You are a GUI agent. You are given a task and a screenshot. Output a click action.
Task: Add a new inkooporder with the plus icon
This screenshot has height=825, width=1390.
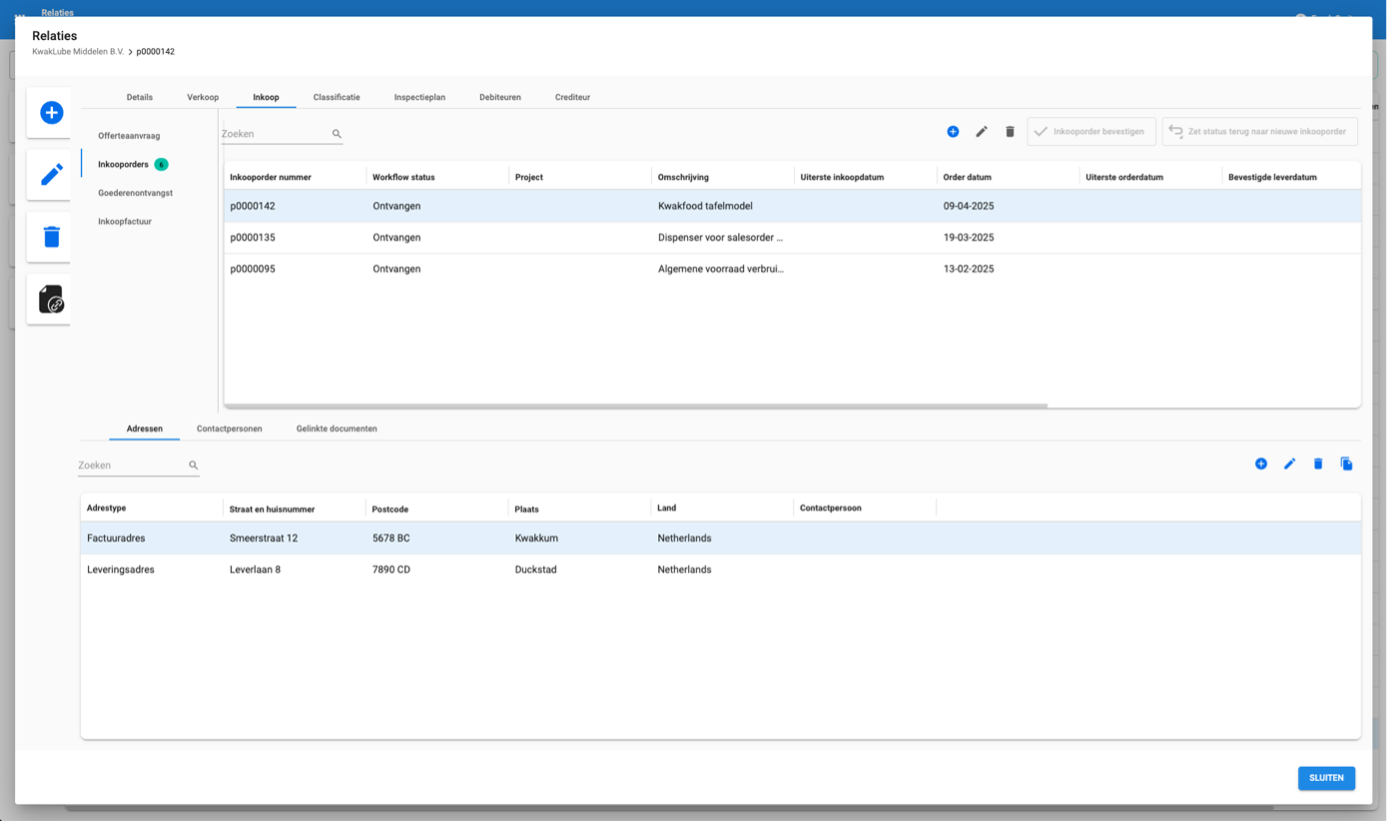[953, 132]
